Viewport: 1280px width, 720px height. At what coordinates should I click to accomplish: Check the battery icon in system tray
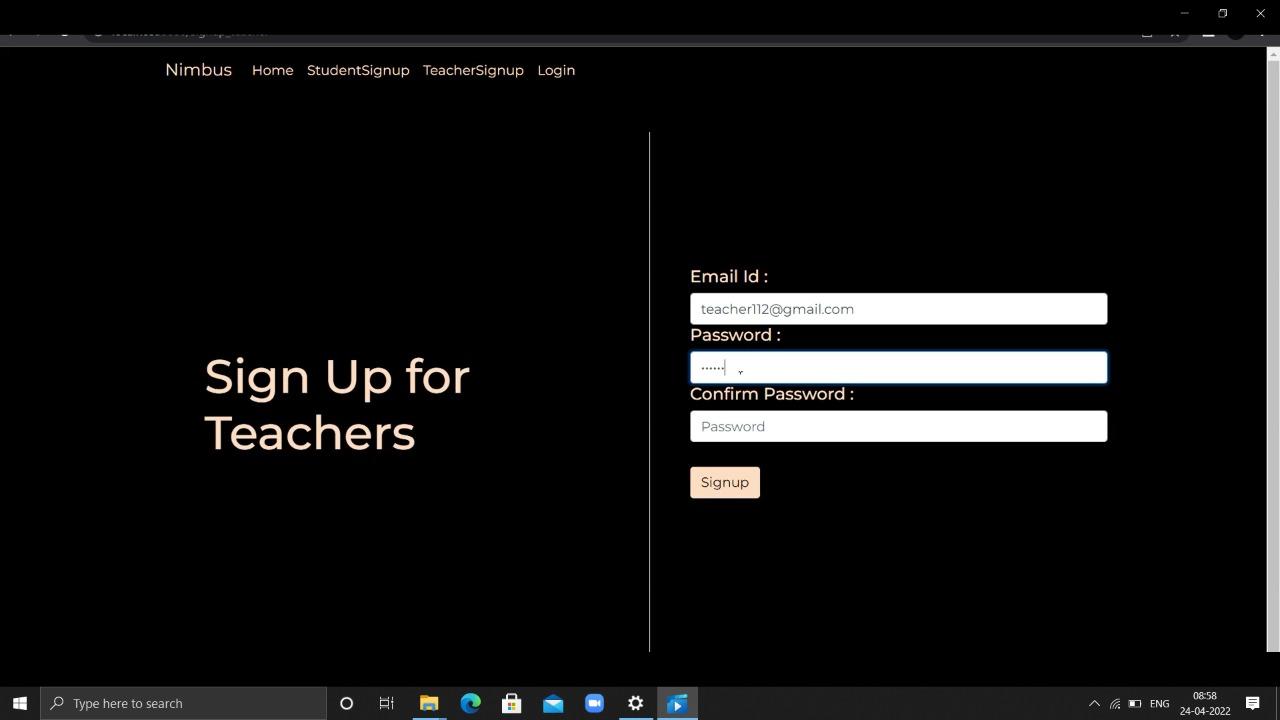tap(1135, 703)
